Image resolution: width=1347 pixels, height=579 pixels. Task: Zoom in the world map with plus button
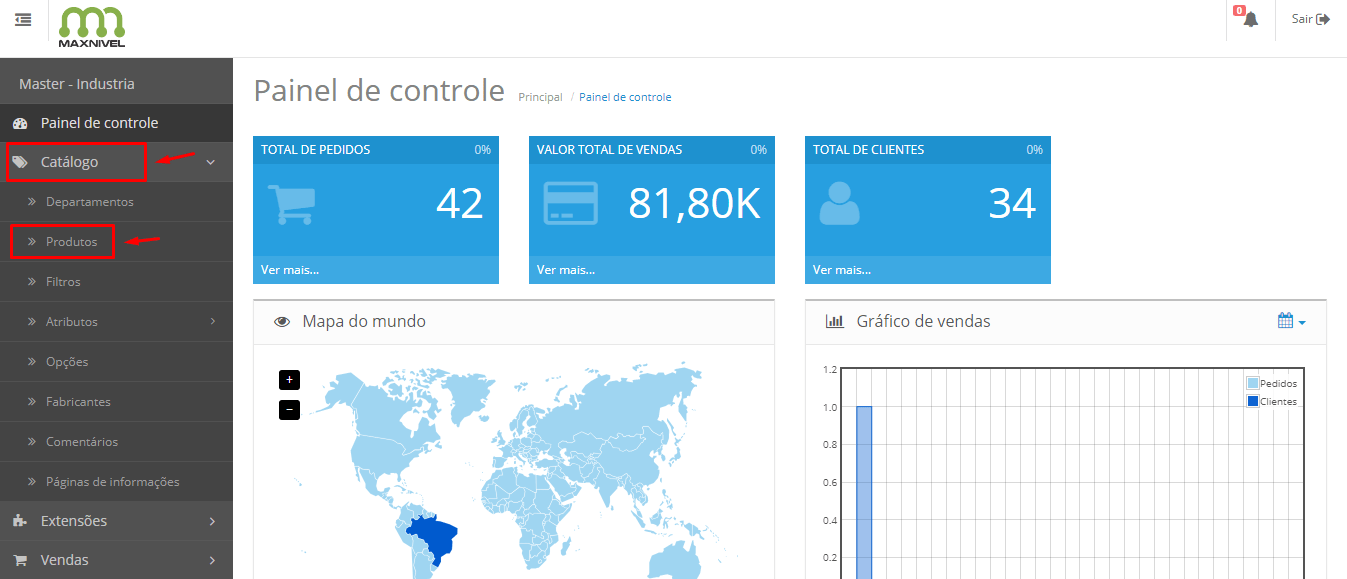289,379
